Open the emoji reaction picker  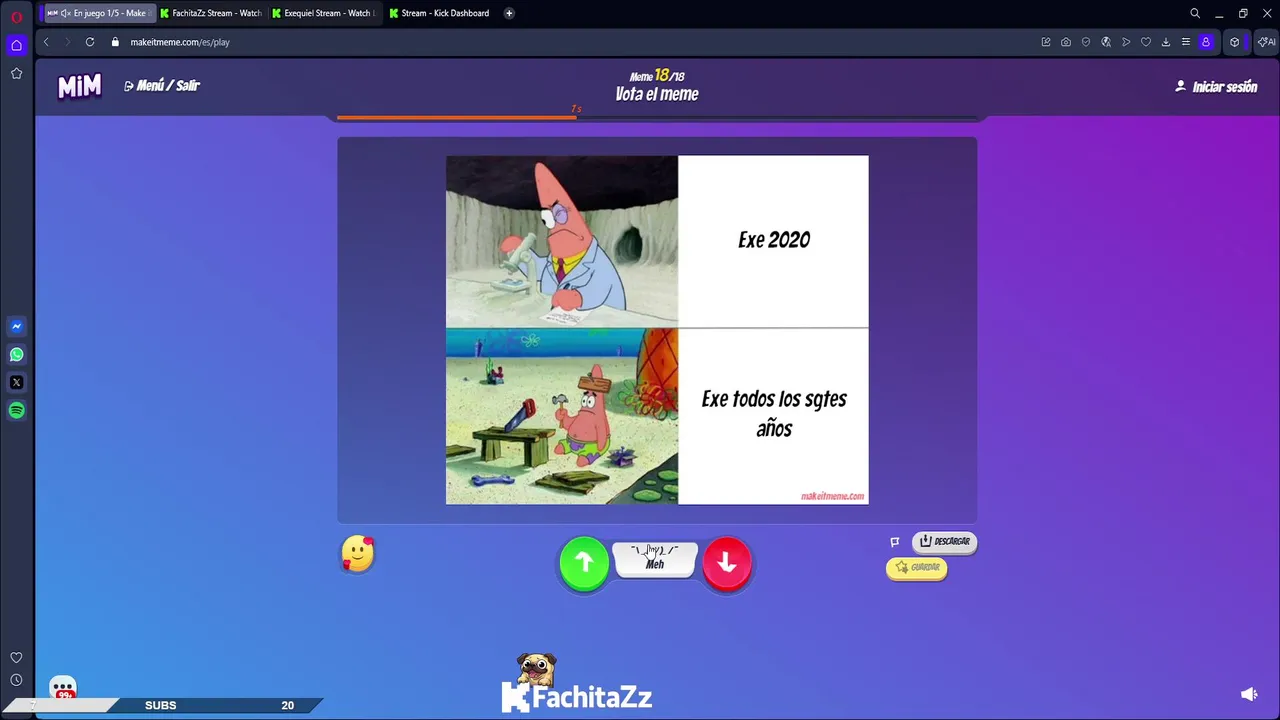[x=358, y=553]
